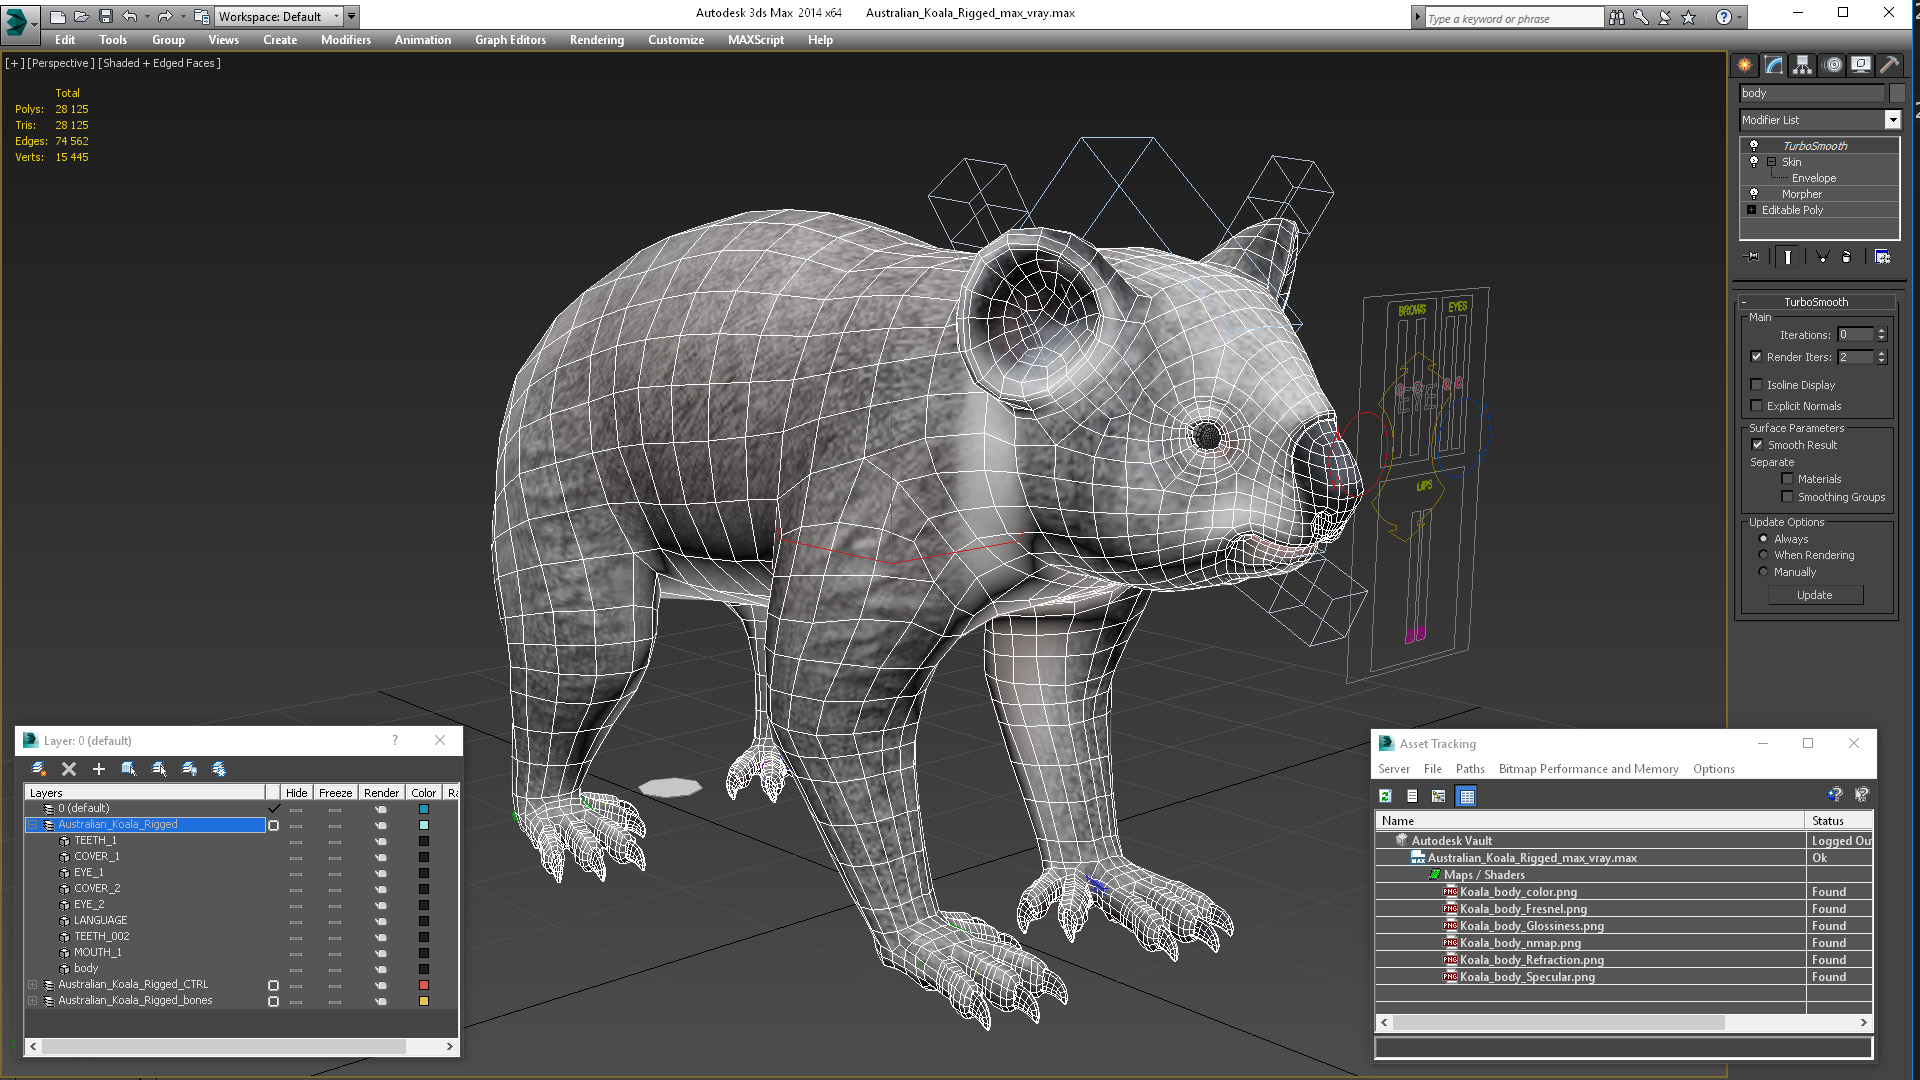Enable Separate by Smoothing Groups checkbox

(1787, 497)
